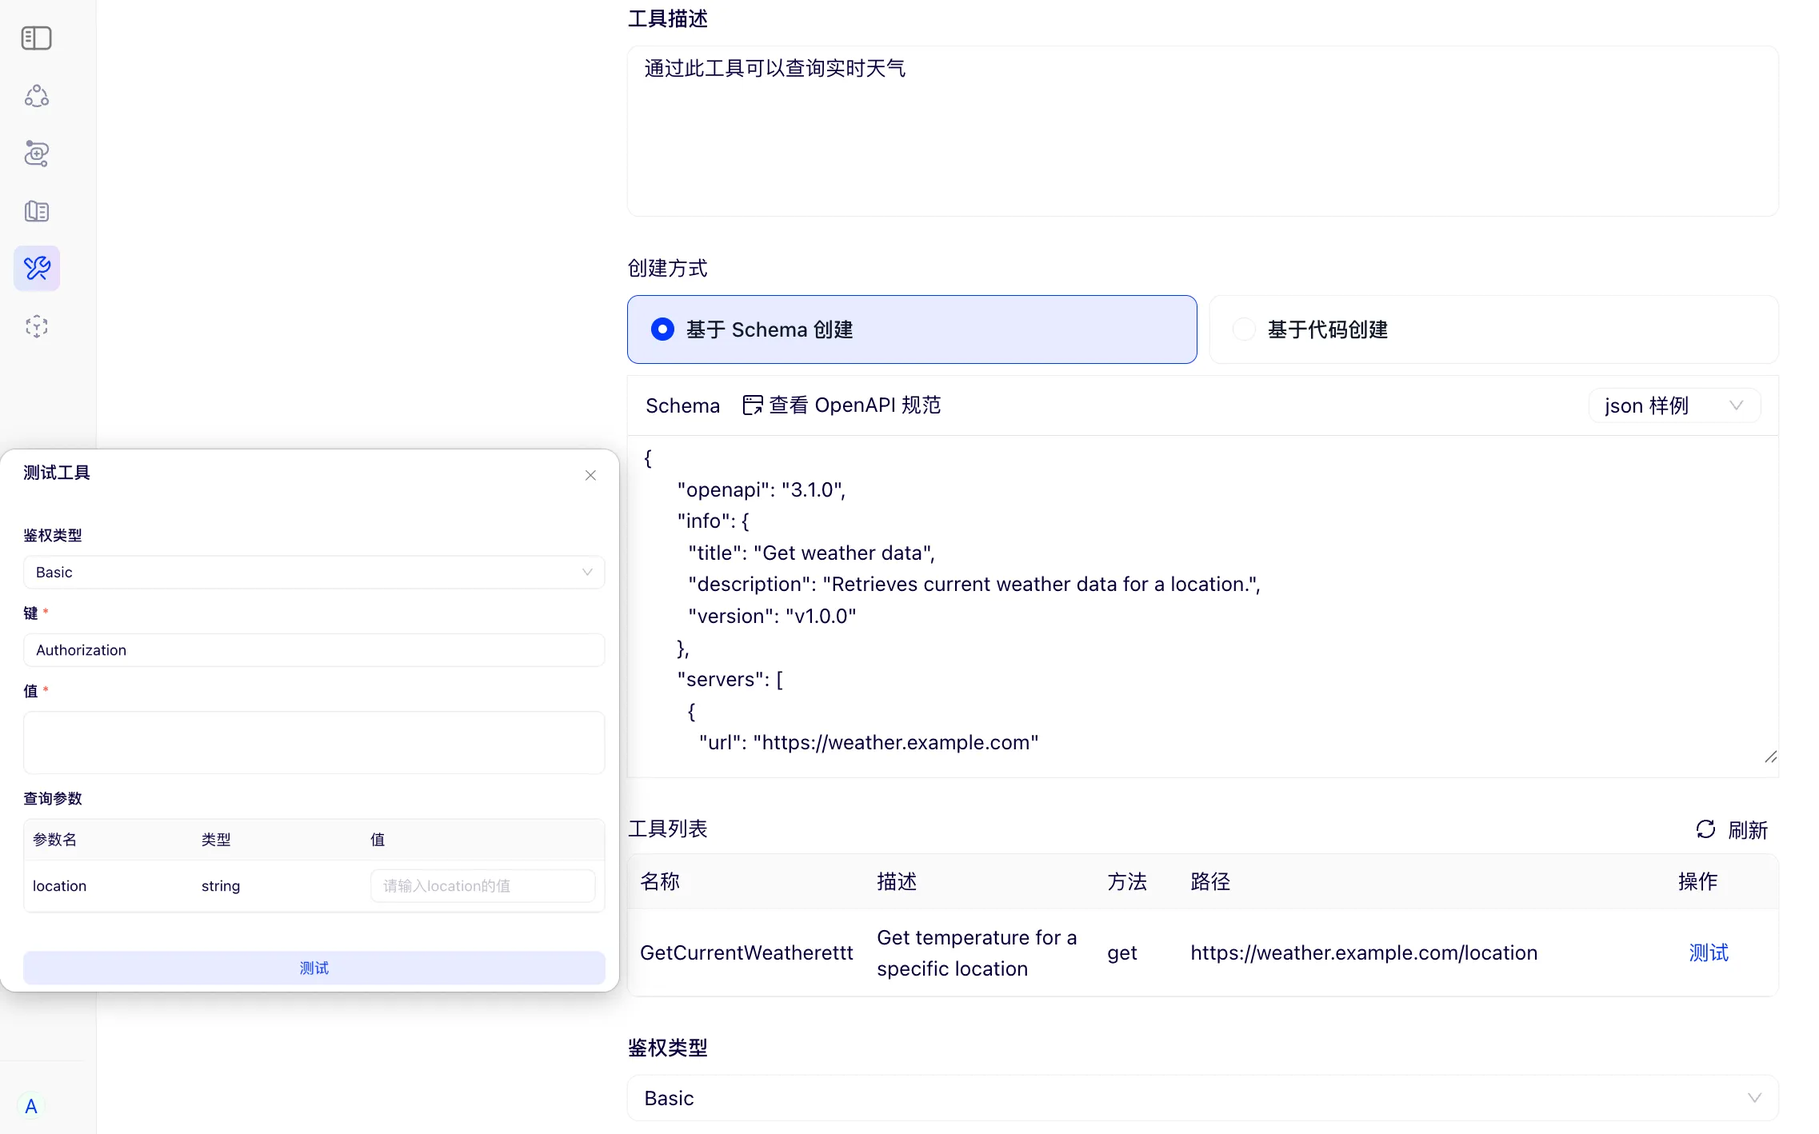The image size is (1819, 1134).
Task: Open the knowledge base book icon
Action: tap(37, 211)
